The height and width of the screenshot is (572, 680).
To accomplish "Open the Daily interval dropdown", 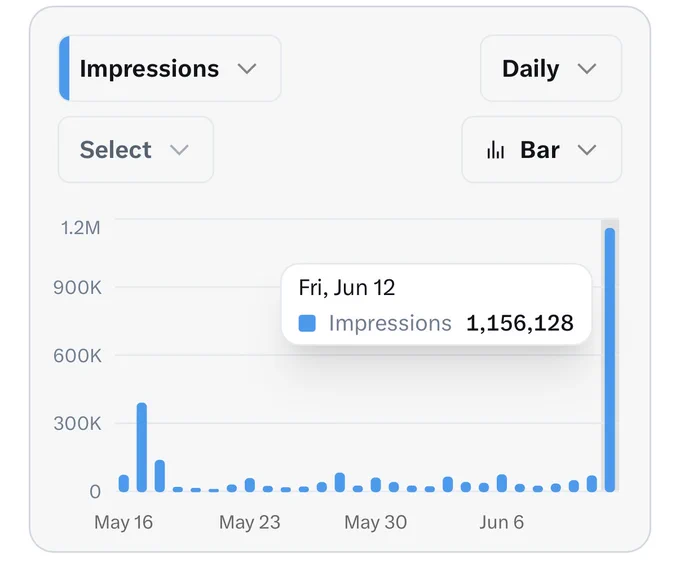I will [551, 69].
